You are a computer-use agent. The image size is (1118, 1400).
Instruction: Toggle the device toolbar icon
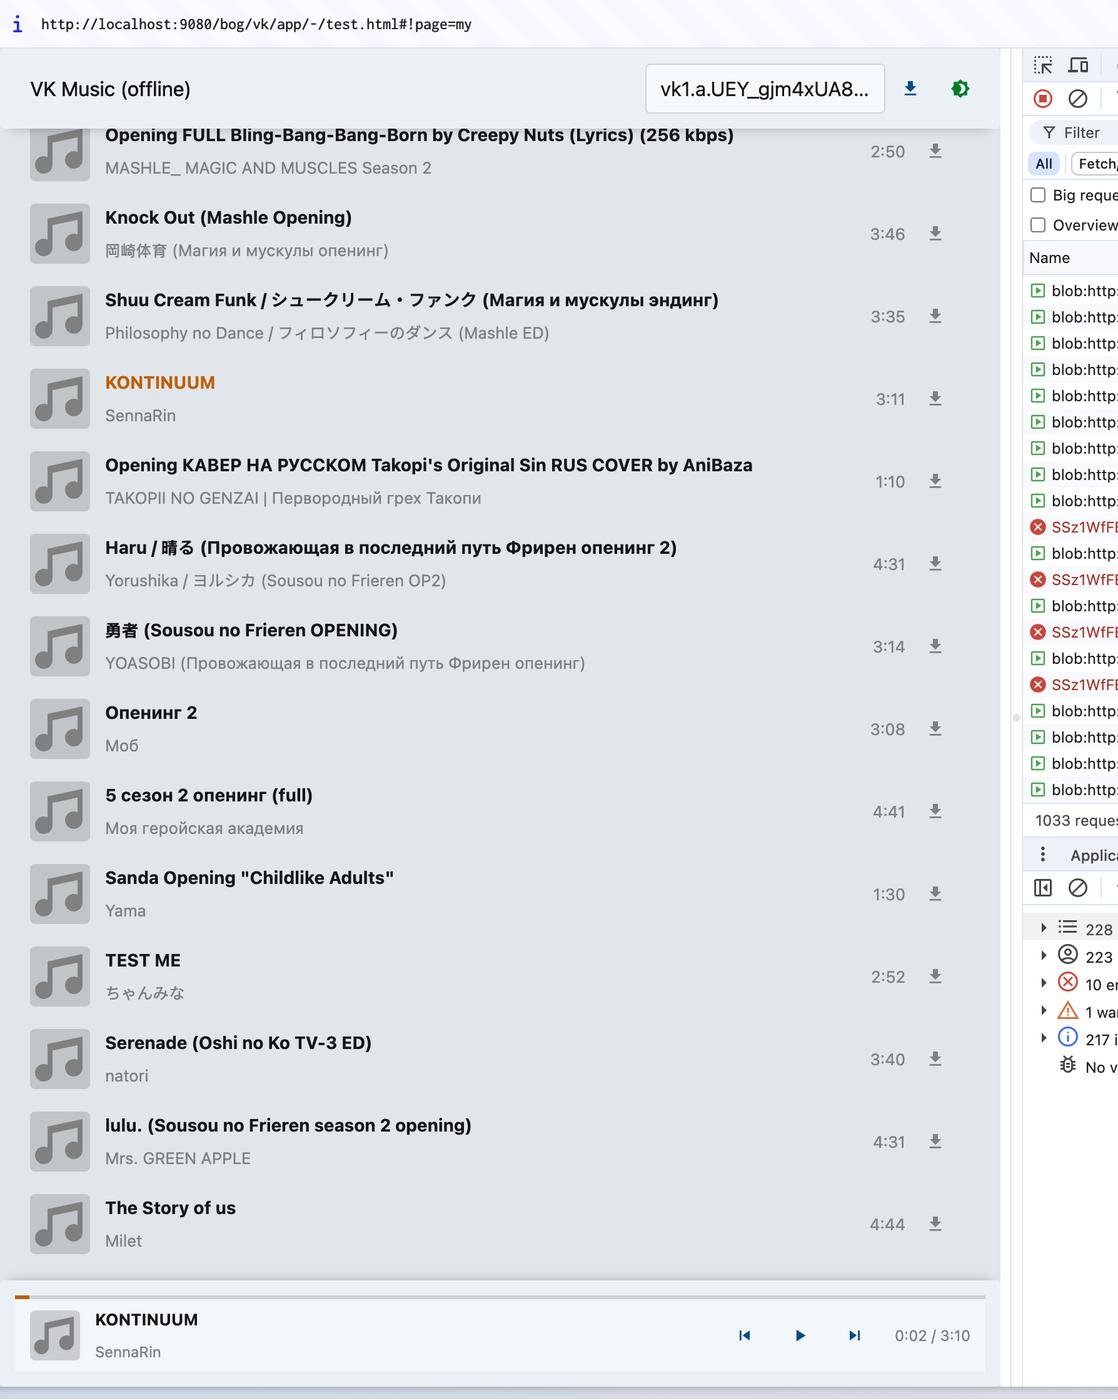(1078, 65)
